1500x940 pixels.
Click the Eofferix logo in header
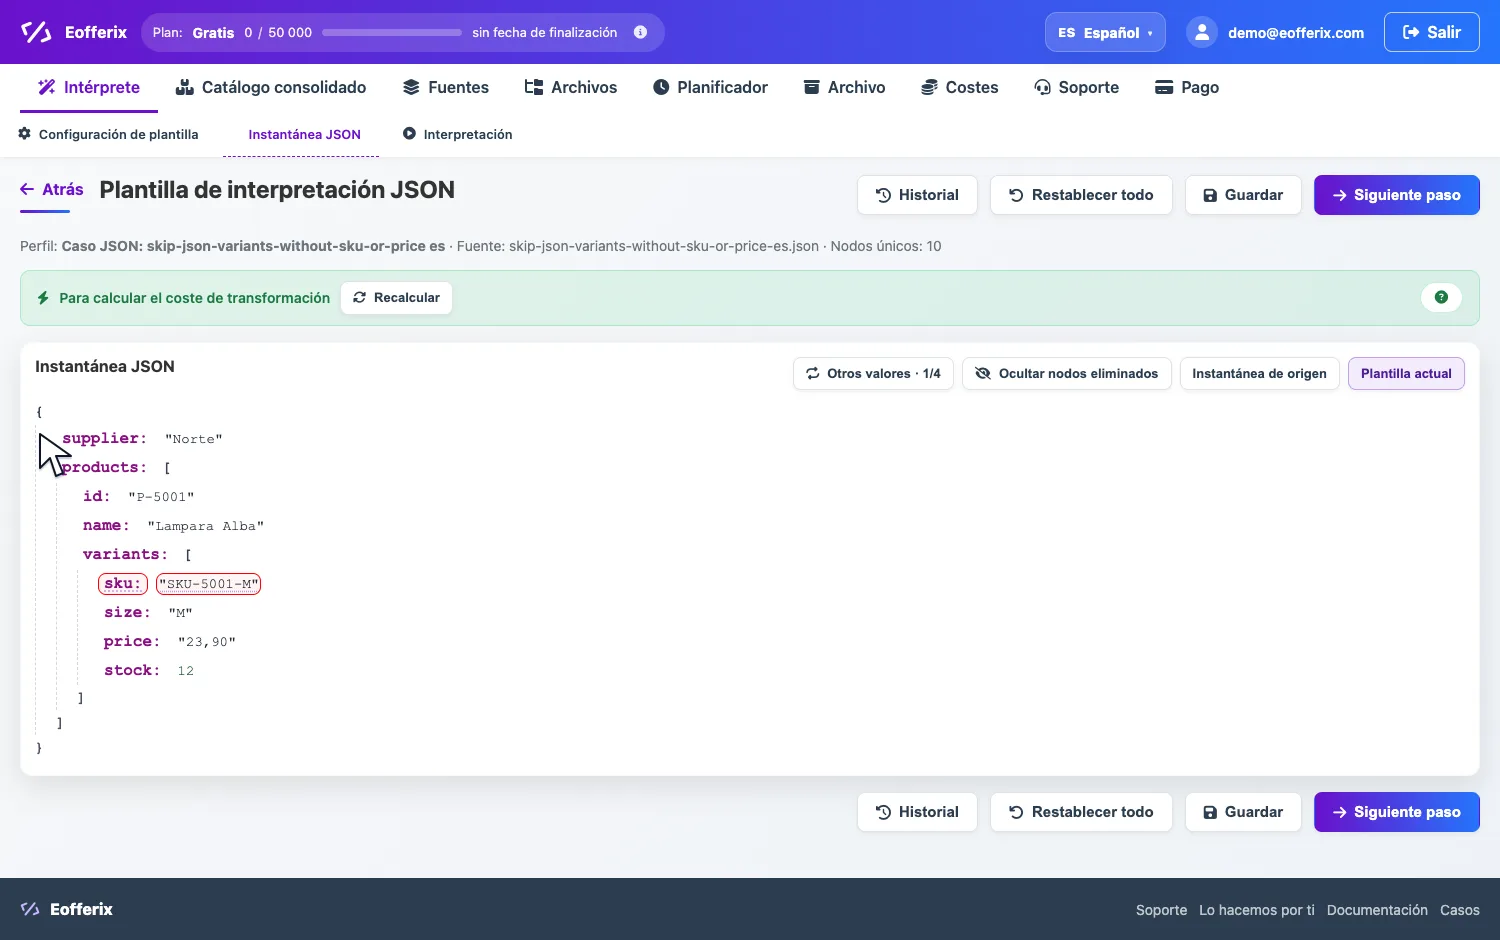click(74, 32)
